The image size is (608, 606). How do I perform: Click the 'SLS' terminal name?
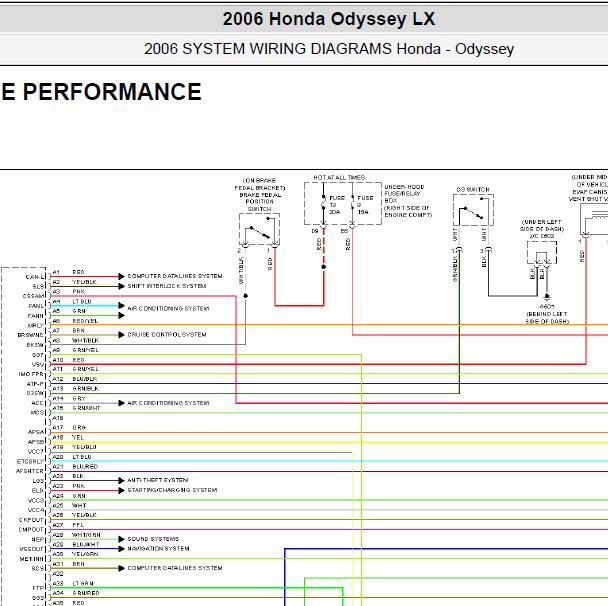coord(39,287)
